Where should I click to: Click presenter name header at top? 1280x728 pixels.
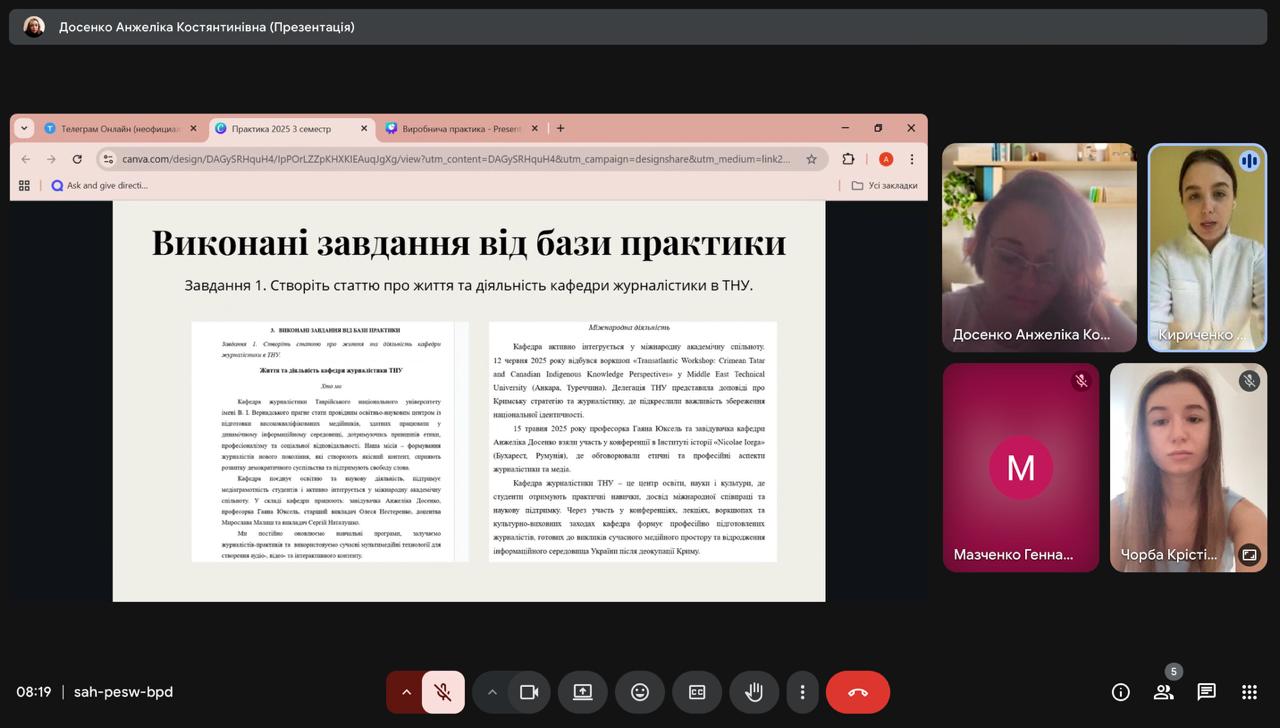pos(206,27)
